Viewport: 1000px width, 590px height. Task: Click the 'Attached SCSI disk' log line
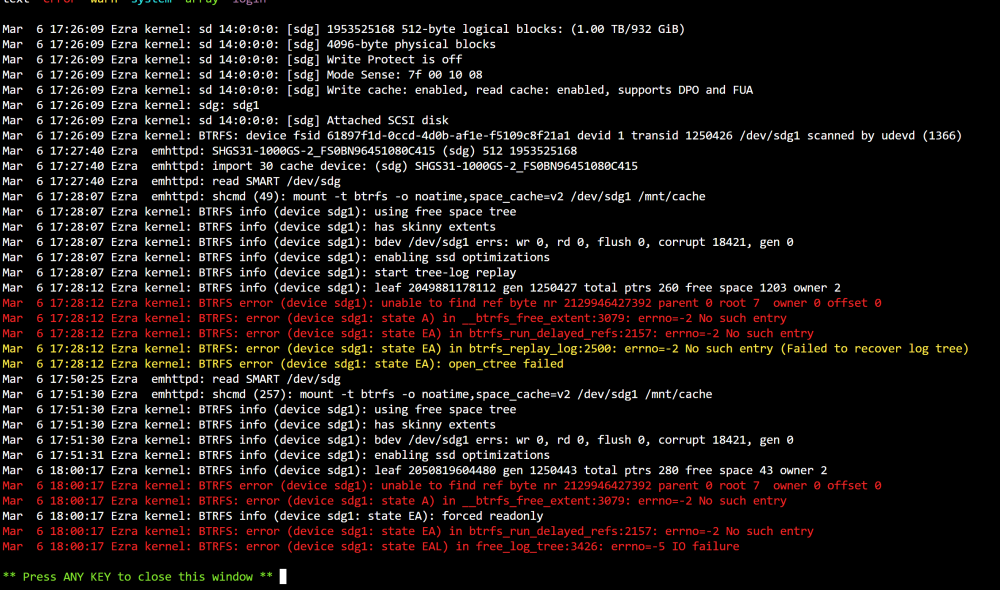[x=225, y=121]
